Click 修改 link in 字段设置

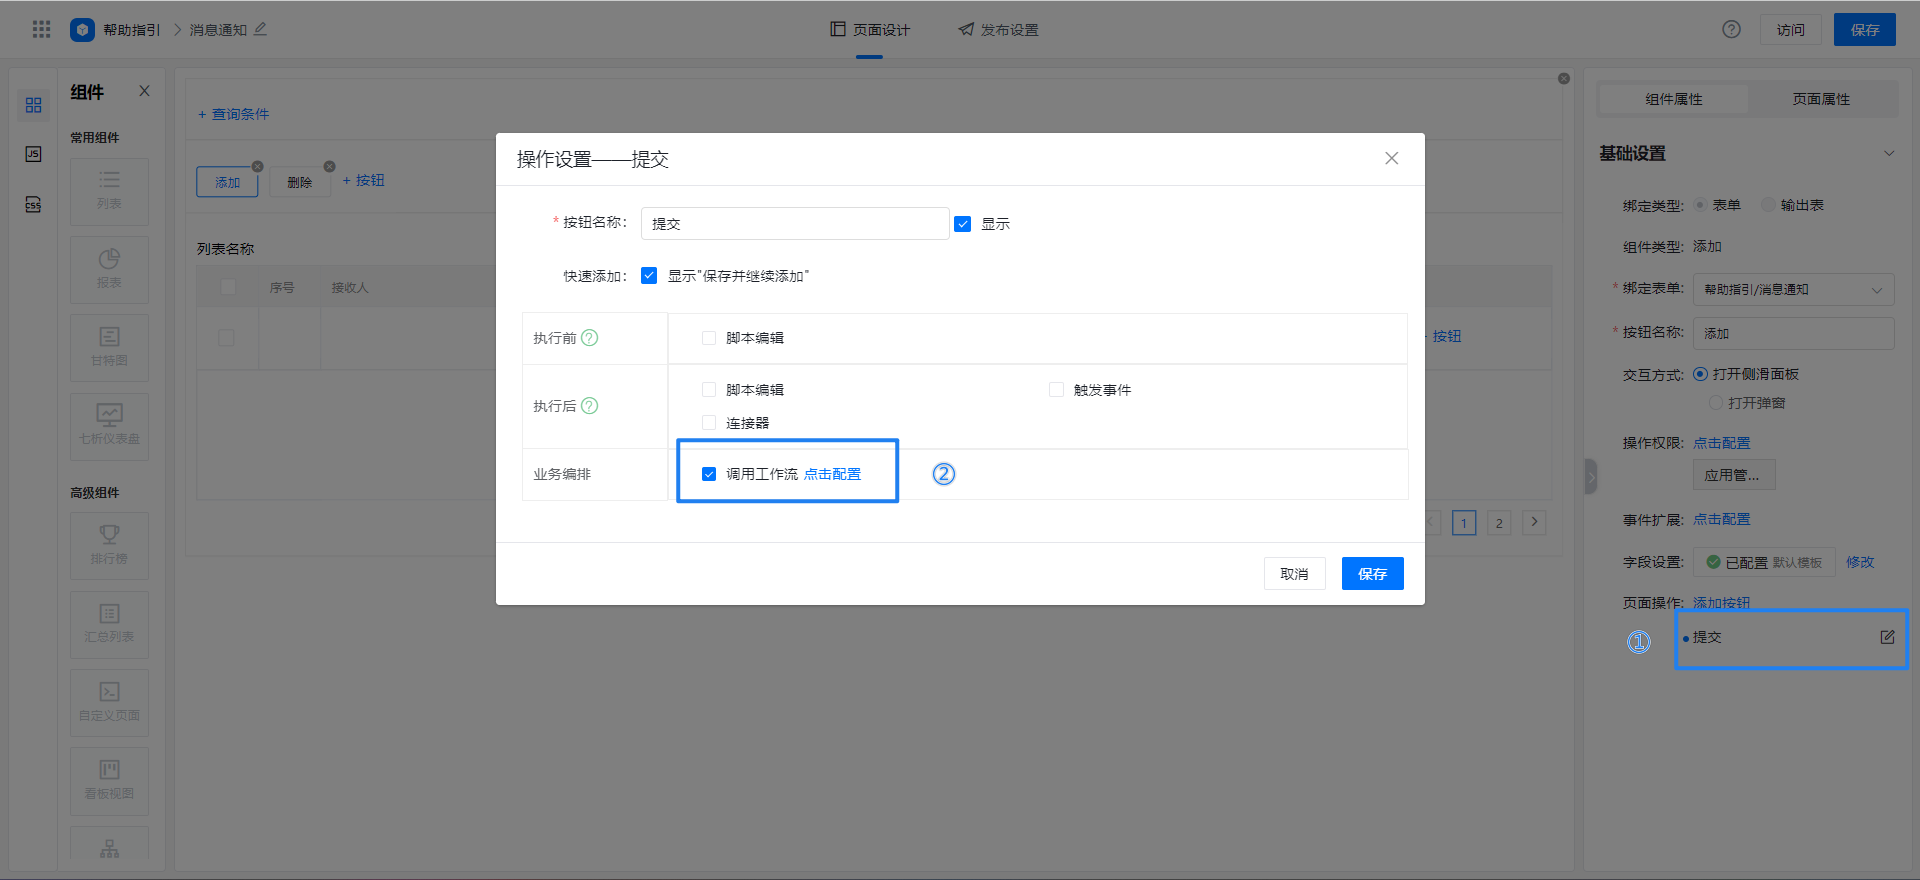point(1860,562)
